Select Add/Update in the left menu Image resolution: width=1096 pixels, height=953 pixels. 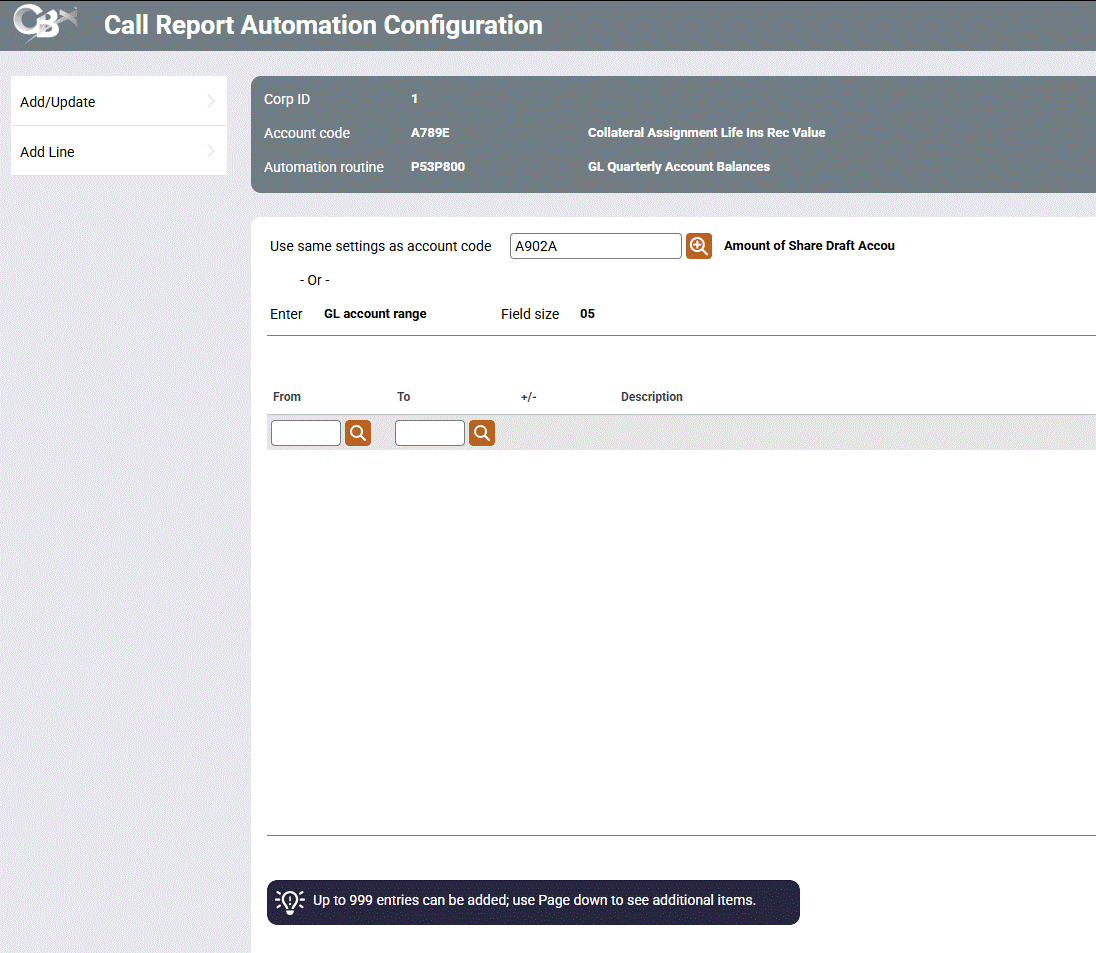[x=58, y=102]
